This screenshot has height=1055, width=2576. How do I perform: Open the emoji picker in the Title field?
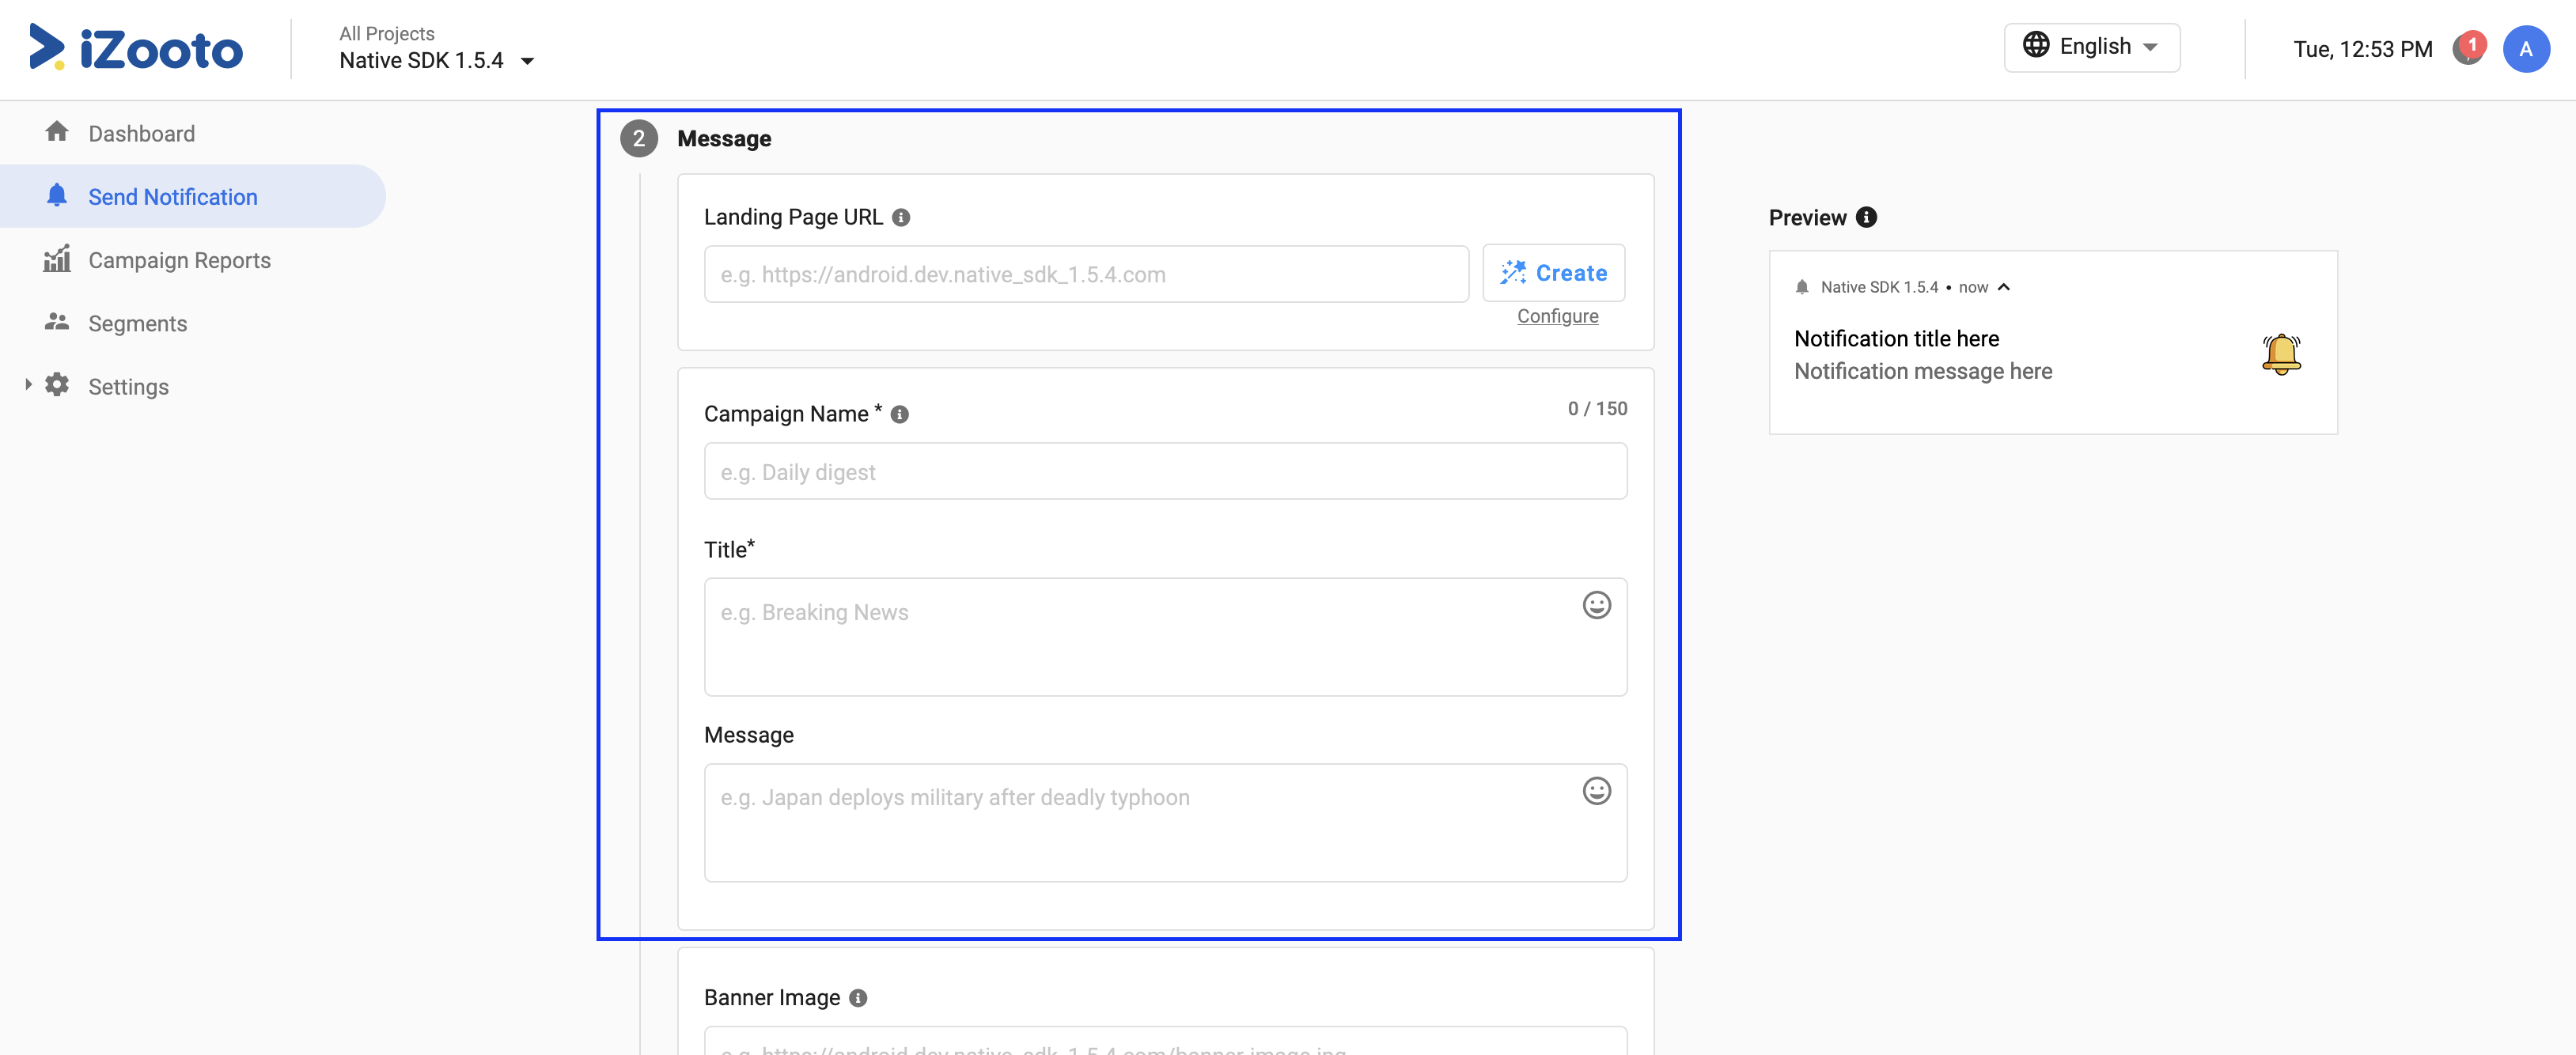1596,605
